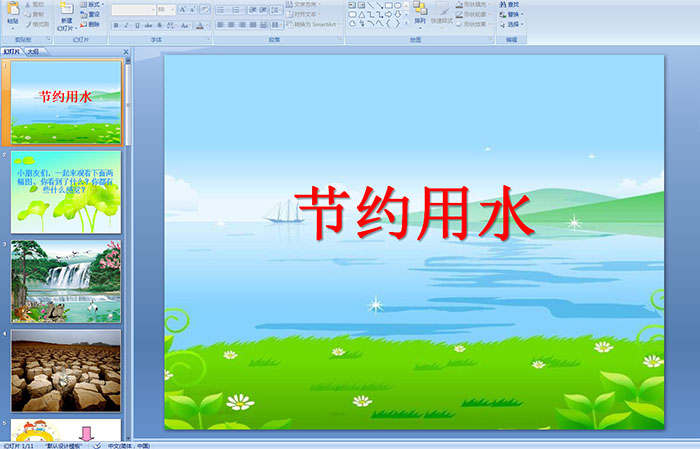700x449 pixels.
Task: Close the slide thumbnail pane
Action: 126,52
